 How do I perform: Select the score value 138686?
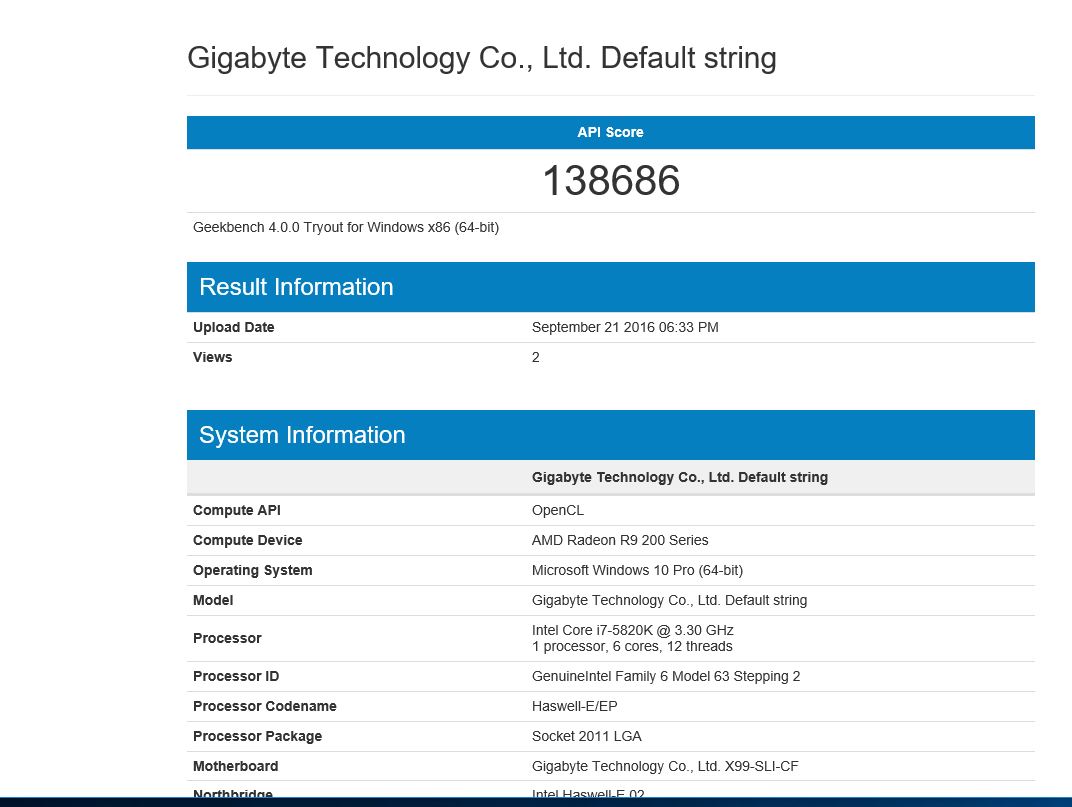pyautogui.click(x=611, y=181)
